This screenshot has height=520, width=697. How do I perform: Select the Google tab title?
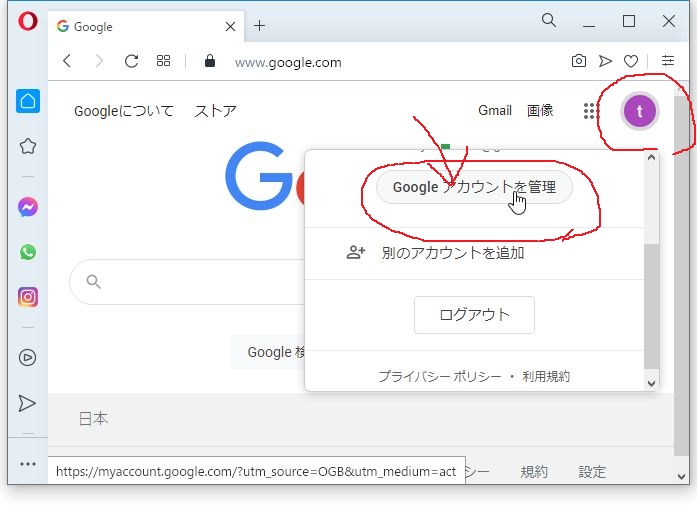[x=93, y=27]
